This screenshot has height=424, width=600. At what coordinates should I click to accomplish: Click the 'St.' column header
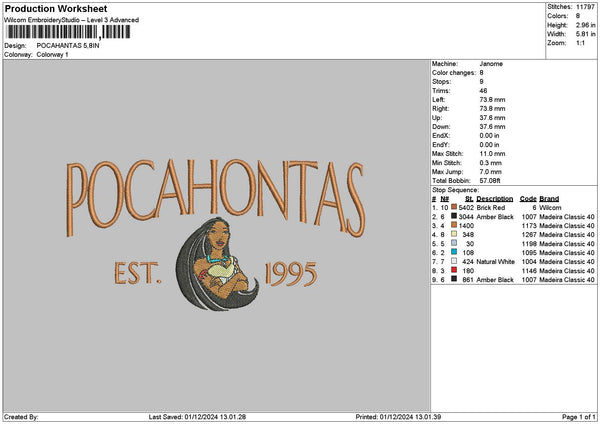470,199
